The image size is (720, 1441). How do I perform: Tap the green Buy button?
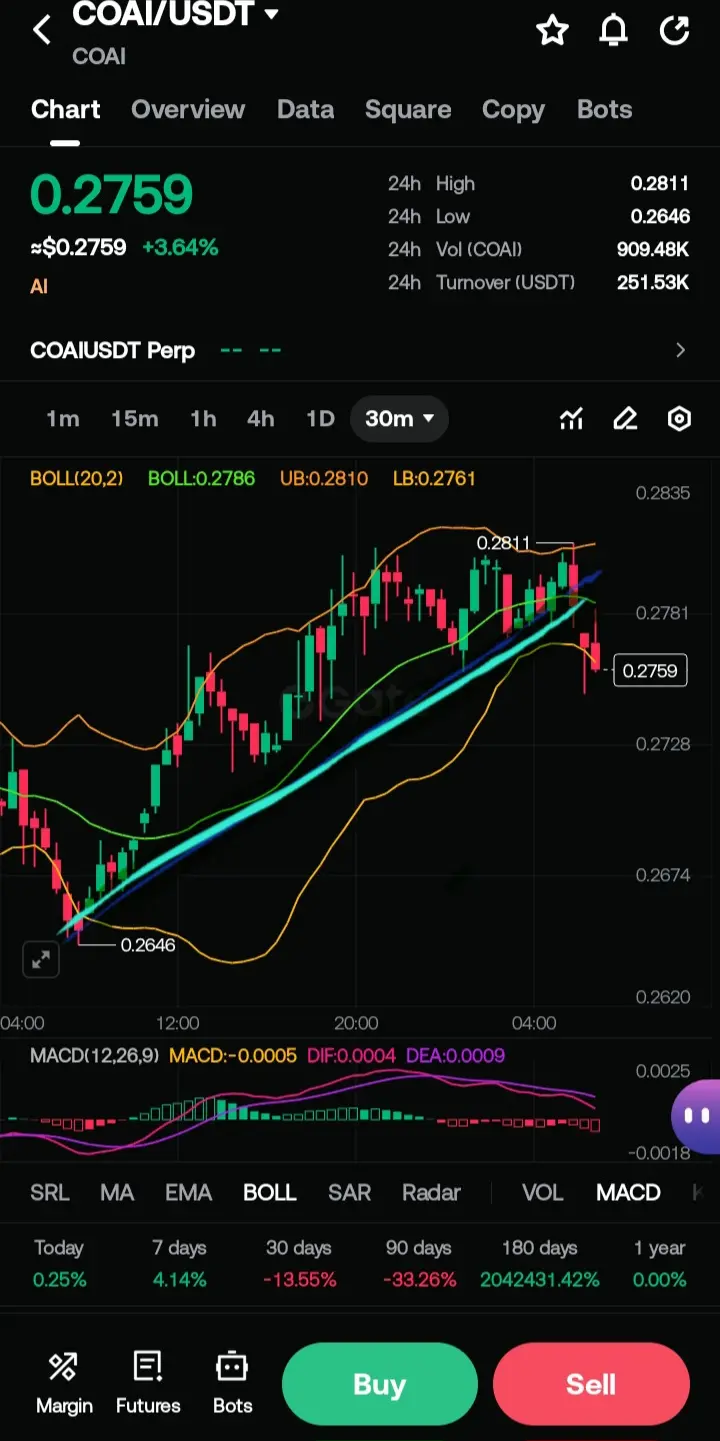point(379,1384)
